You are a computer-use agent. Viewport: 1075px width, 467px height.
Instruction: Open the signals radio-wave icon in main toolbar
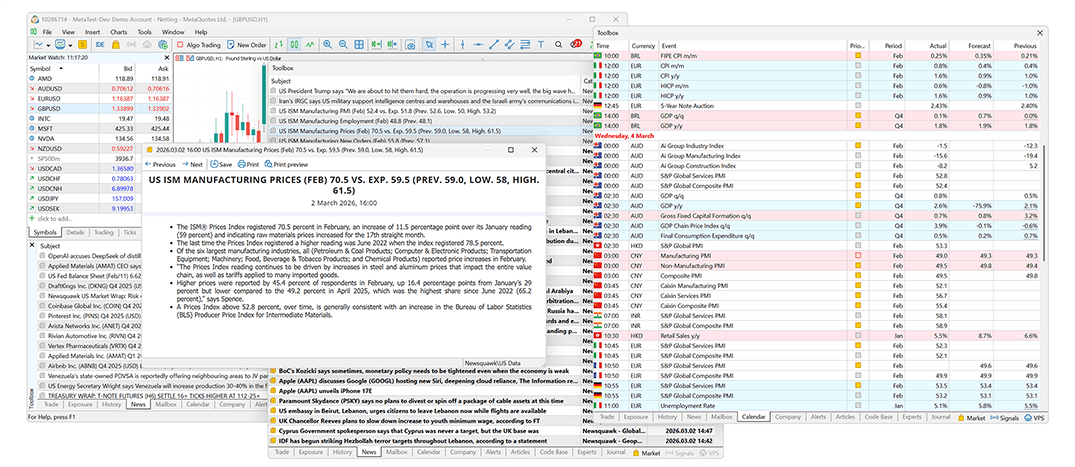pyautogui.click(x=131, y=45)
